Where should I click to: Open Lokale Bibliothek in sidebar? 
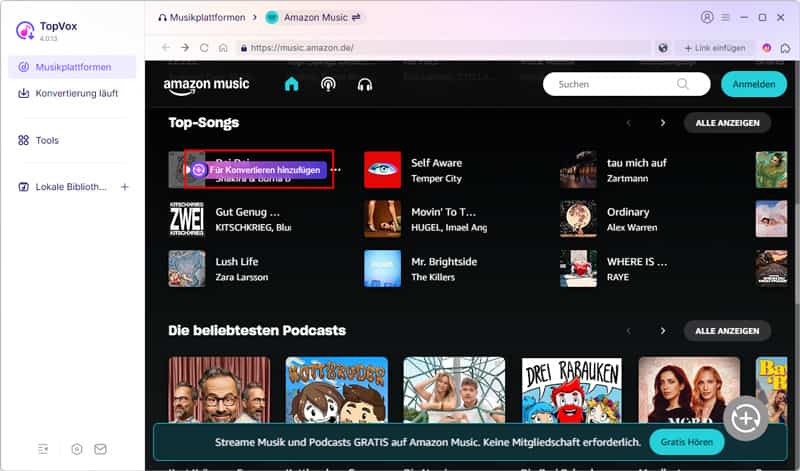coord(62,187)
